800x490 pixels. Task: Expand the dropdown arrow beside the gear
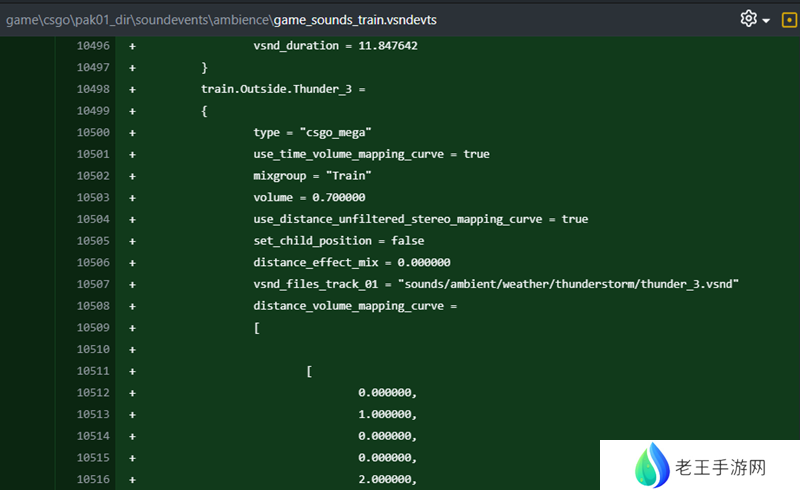point(766,20)
